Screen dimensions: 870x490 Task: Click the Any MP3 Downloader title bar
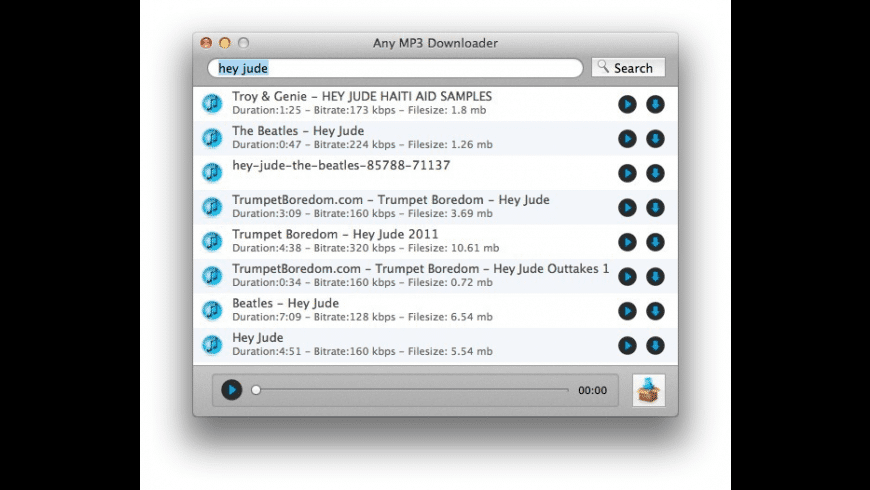point(435,43)
